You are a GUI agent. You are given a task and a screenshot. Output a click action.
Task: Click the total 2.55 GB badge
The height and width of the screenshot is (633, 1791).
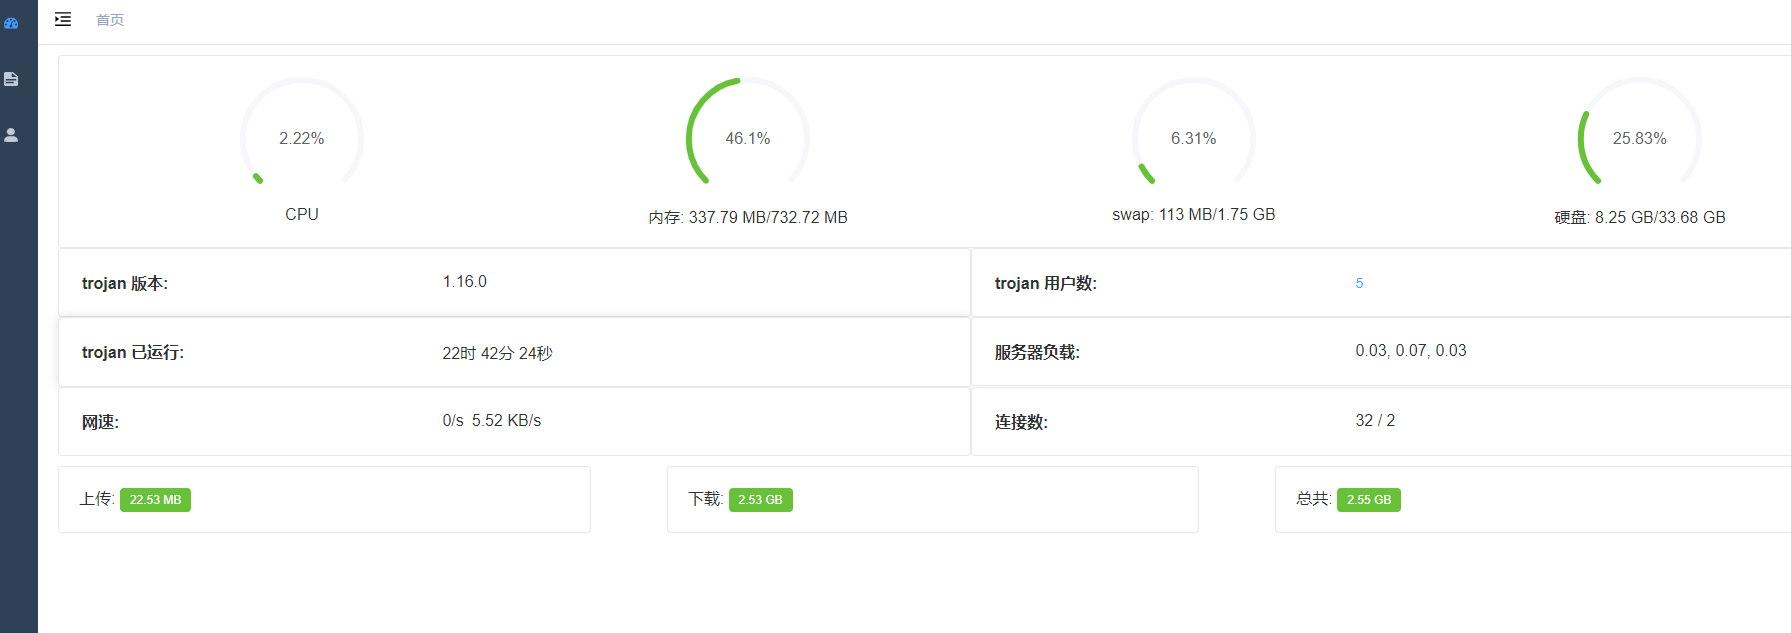(1368, 500)
